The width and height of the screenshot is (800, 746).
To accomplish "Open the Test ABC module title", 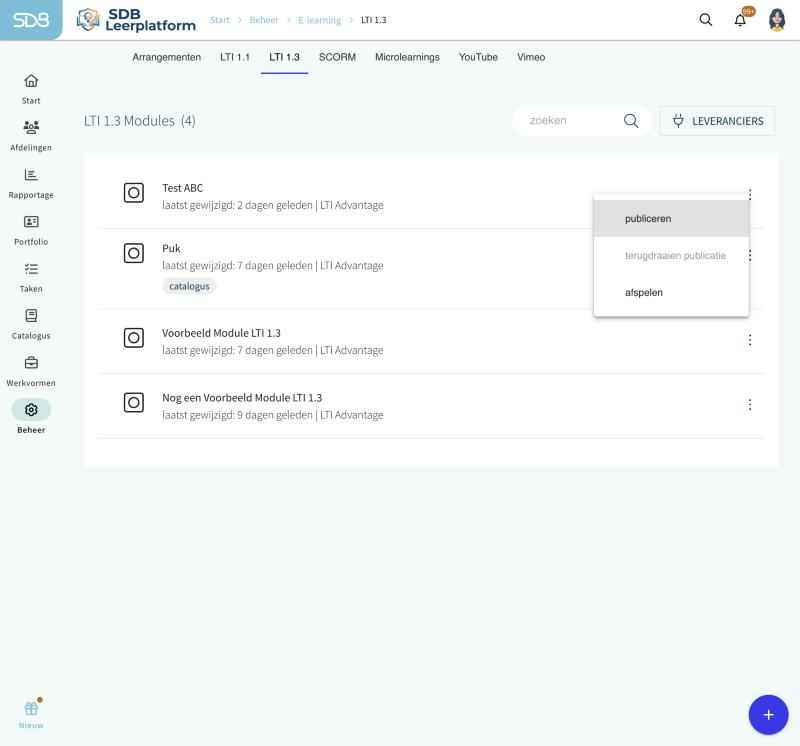I will click(183, 188).
